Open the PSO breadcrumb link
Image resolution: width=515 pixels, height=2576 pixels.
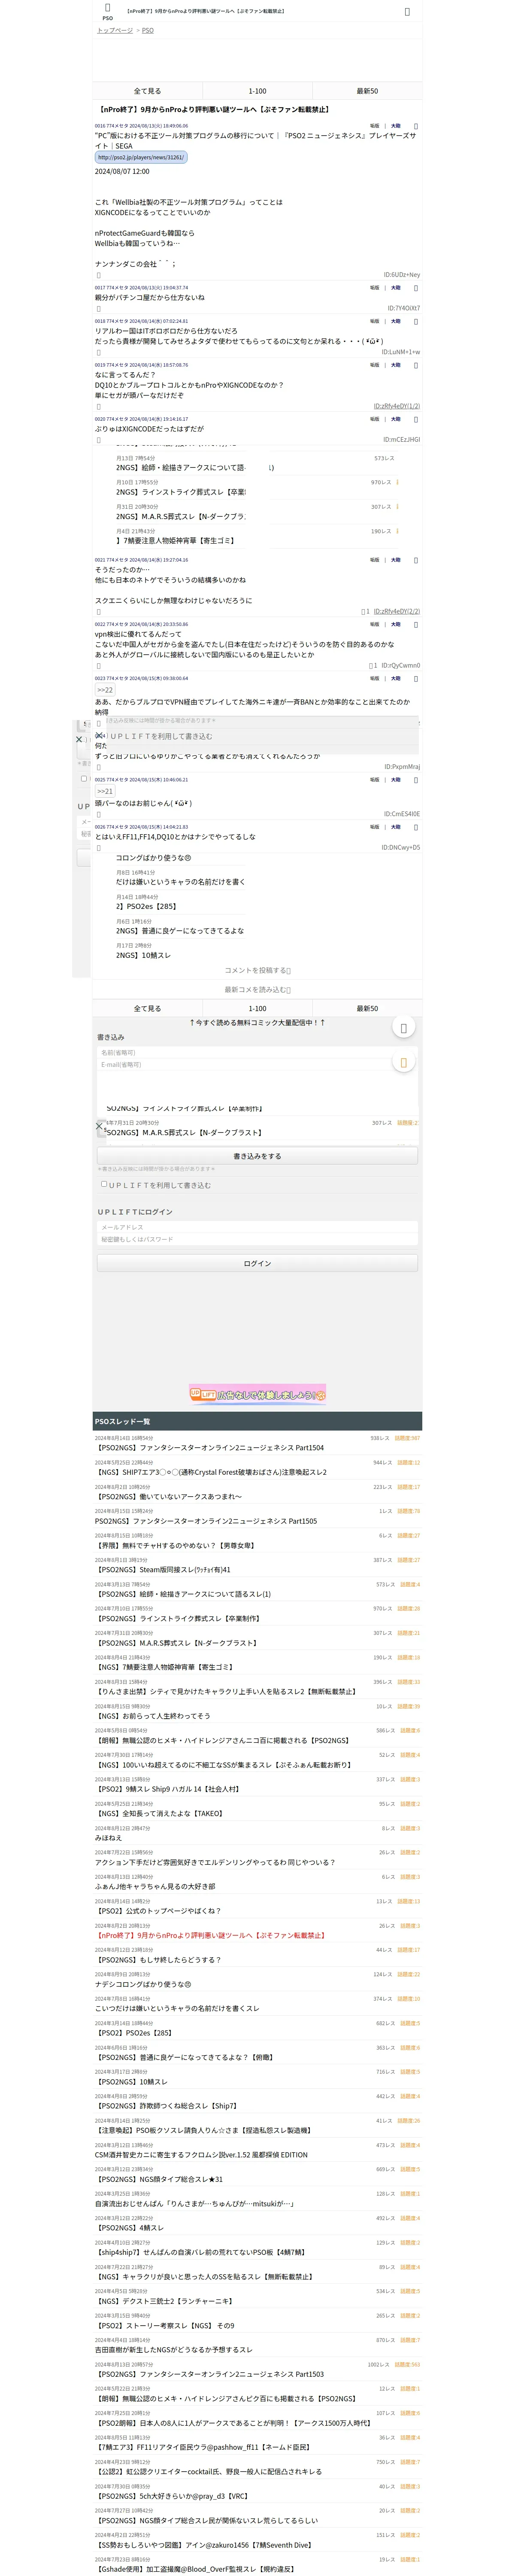tap(148, 31)
